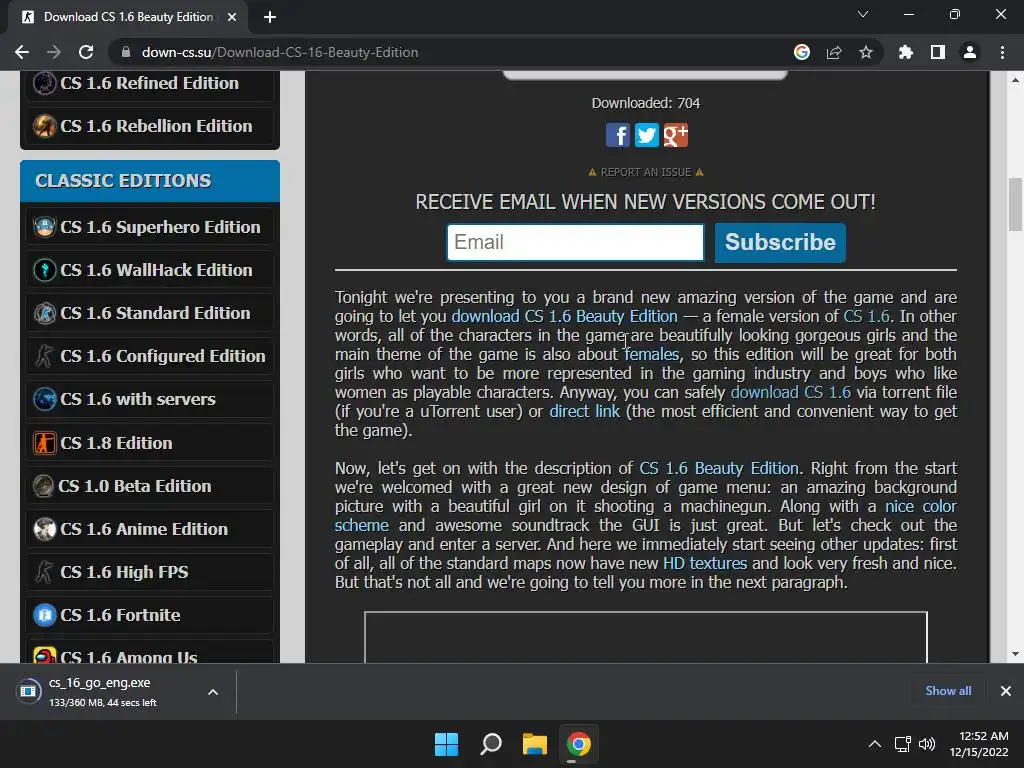
Task: Close the downloads bar
Action: pos(1006,691)
